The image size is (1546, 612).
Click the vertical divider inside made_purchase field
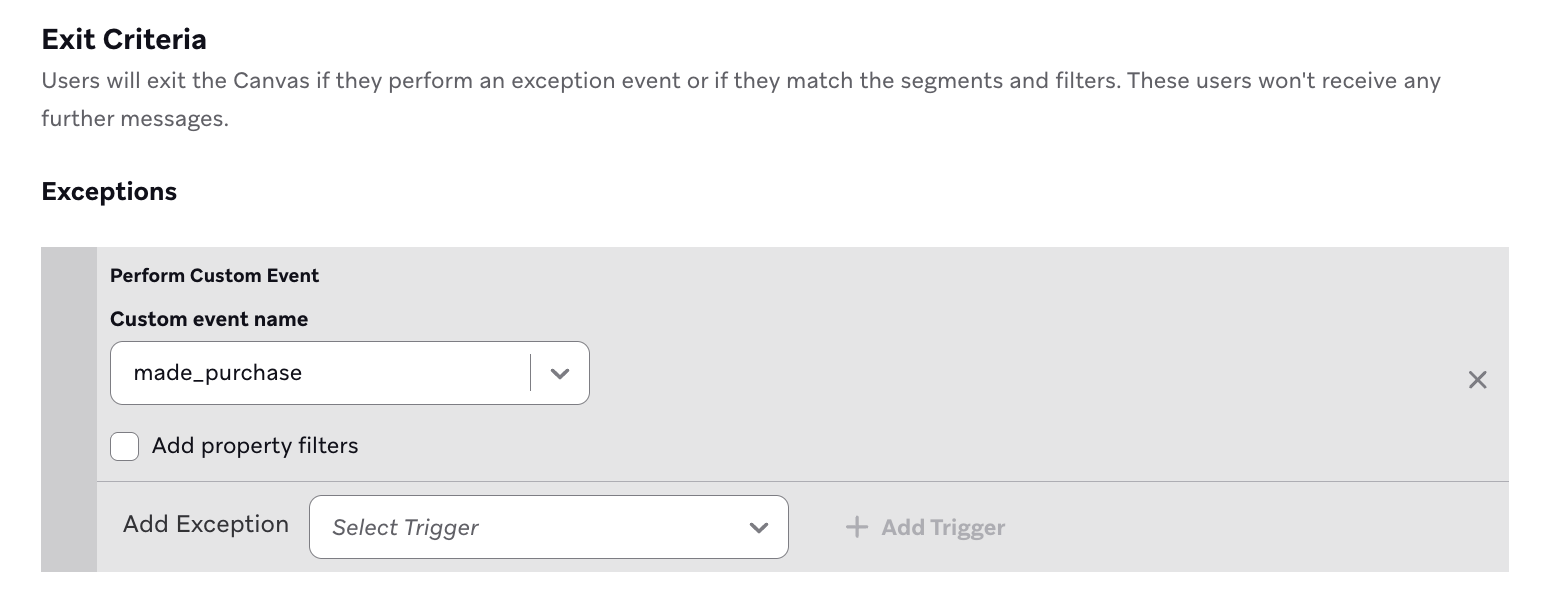[530, 373]
